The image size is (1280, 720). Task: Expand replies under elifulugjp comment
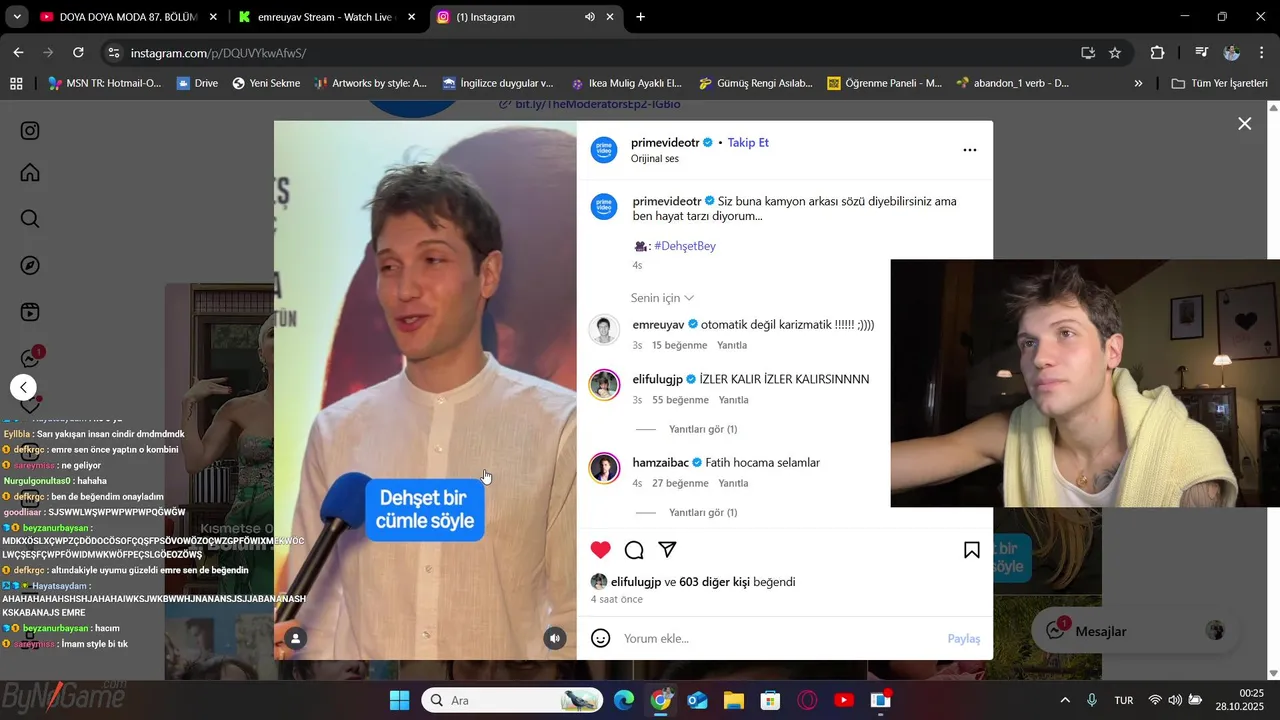pos(703,429)
